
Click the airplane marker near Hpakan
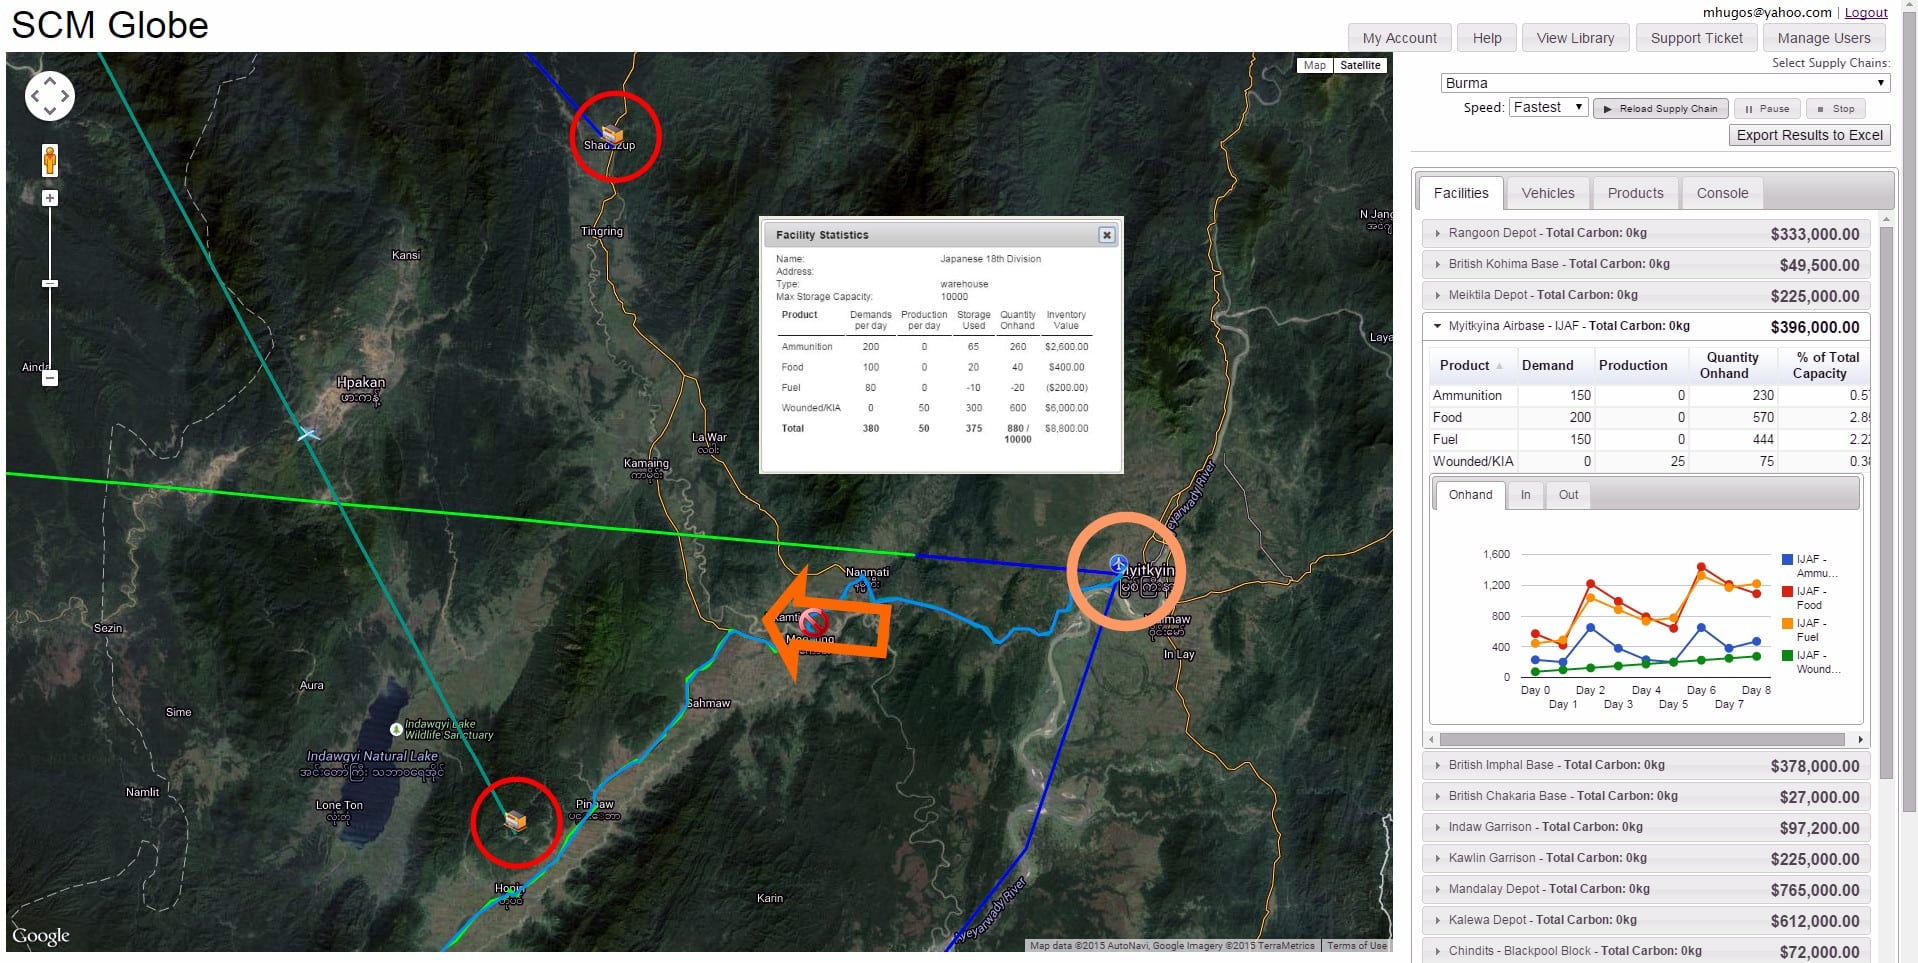click(x=308, y=434)
